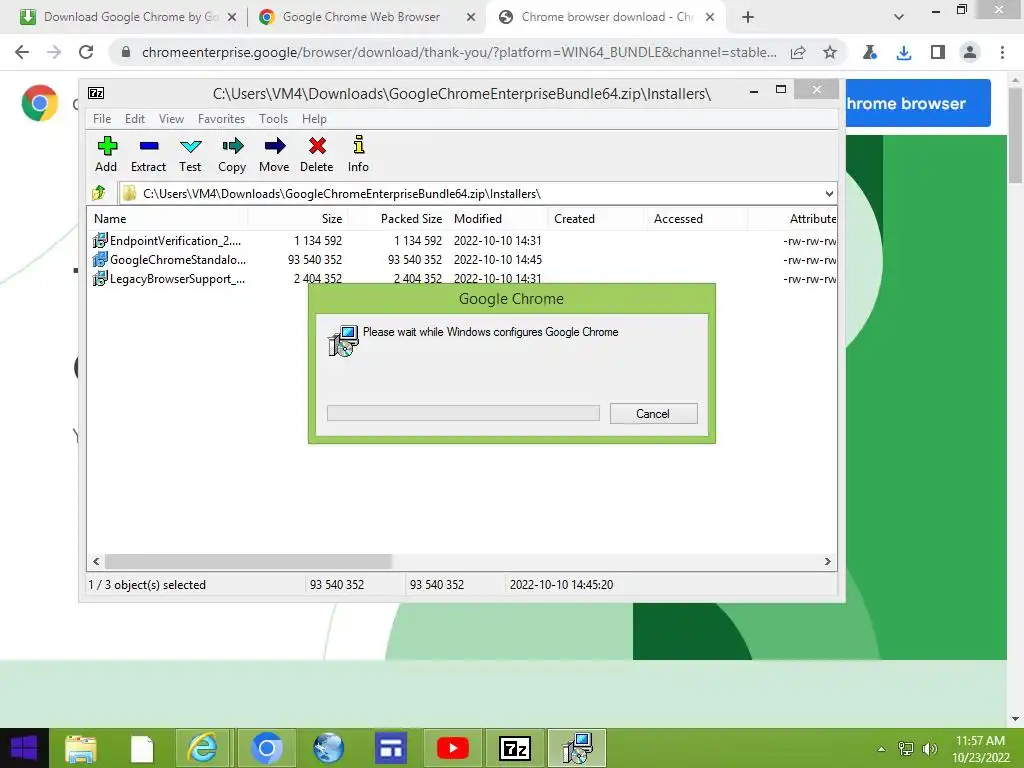Open Chrome profile menu
Screen dimensions: 1024x768
[x=970, y=52]
